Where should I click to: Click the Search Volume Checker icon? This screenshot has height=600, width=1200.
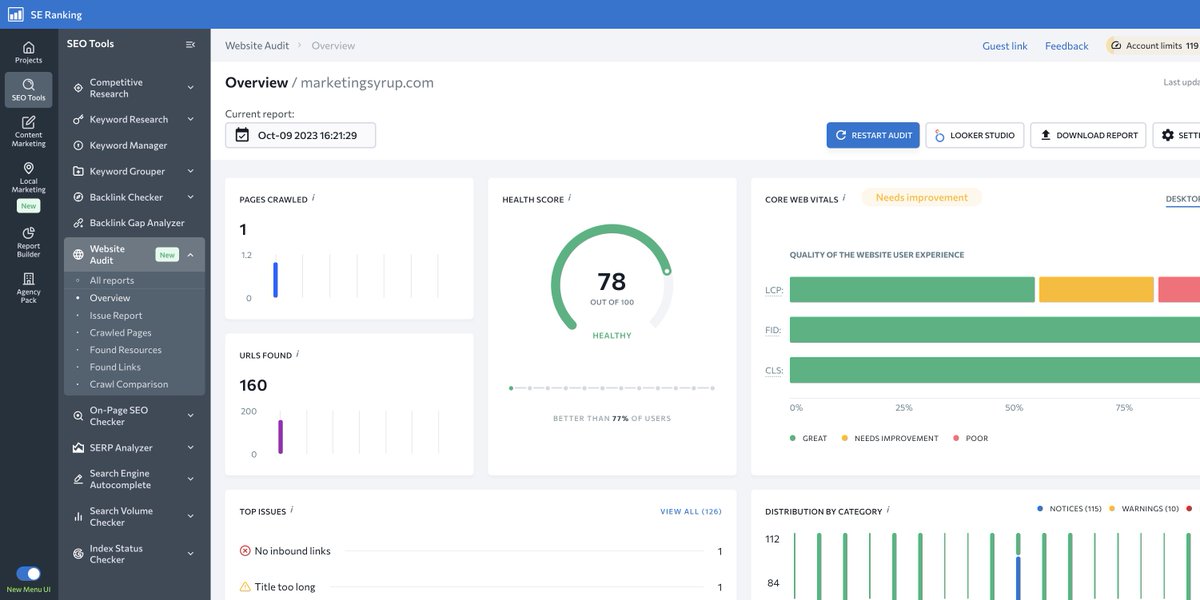pos(78,516)
